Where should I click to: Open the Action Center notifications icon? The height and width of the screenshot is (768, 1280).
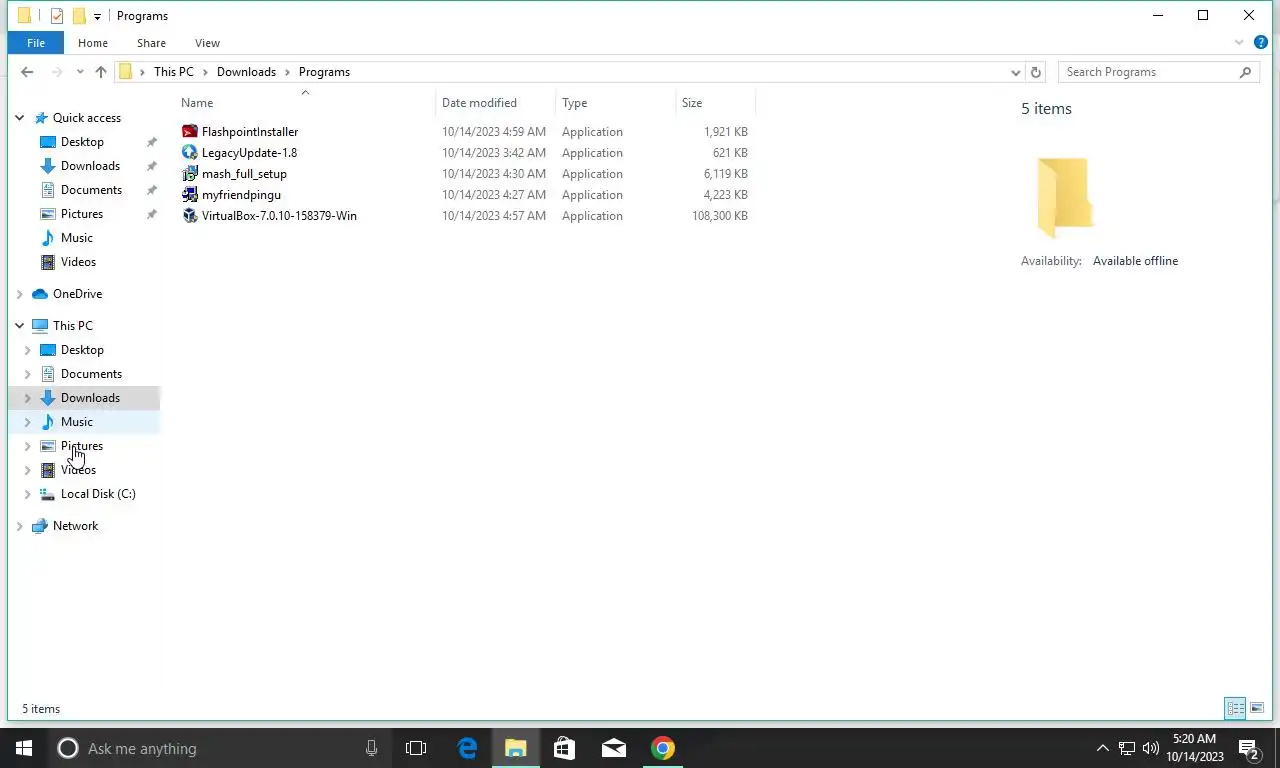click(1249, 748)
